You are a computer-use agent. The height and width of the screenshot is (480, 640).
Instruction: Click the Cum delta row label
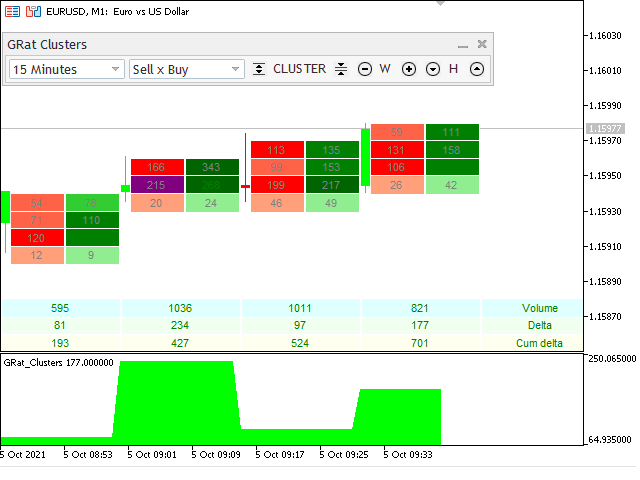pos(540,343)
